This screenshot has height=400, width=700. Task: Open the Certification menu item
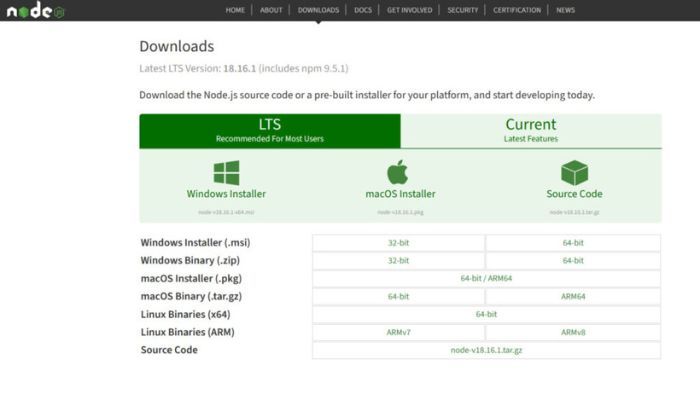pos(517,10)
